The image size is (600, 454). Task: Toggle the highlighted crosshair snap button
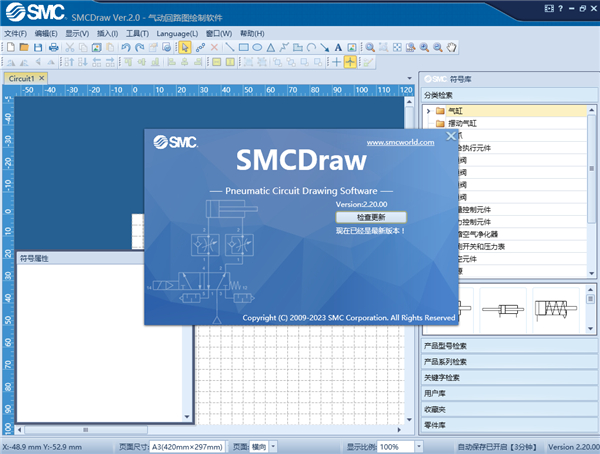tap(350, 62)
